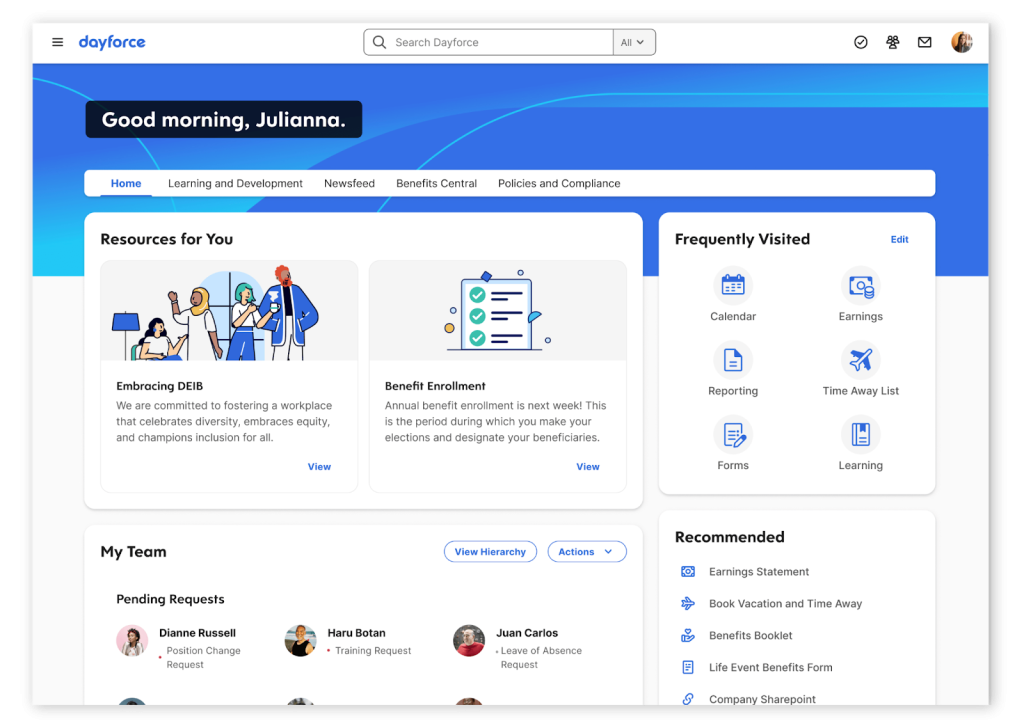The width and height of the screenshot is (1024, 728).
Task: Open Forms from Frequently Visited
Action: [x=733, y=436]
